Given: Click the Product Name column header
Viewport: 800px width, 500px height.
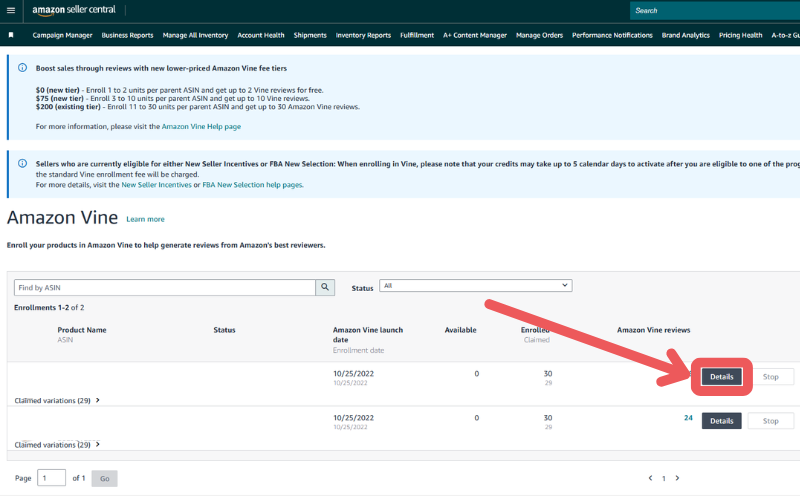Looking at the screenshot, I should [x=82, y=330].
